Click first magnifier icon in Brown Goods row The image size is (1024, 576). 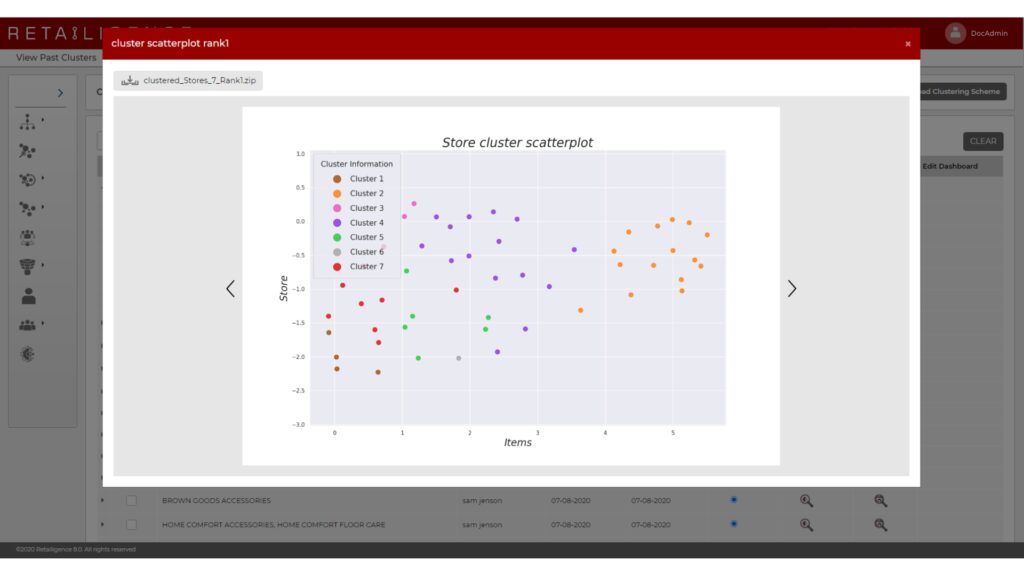(x=806, y=500)
